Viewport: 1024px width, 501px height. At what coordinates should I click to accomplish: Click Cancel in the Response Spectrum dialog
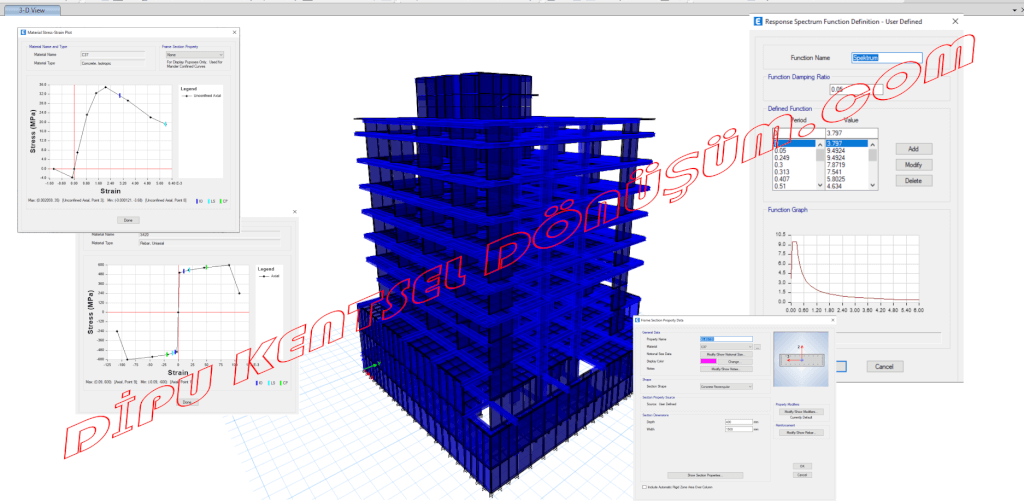coord(884,366)
